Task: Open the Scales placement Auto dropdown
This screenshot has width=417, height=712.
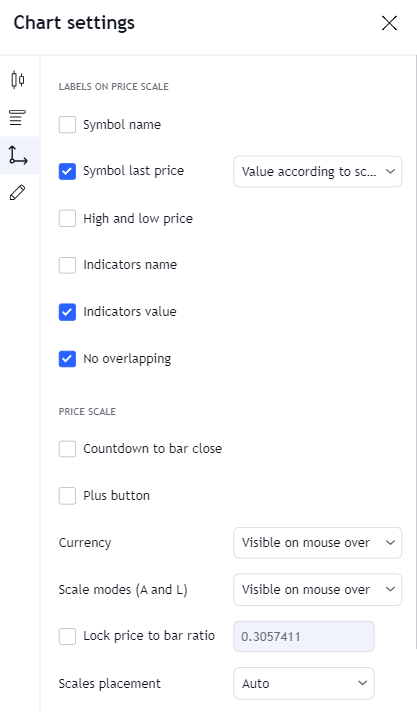Action: coord(304,683)
